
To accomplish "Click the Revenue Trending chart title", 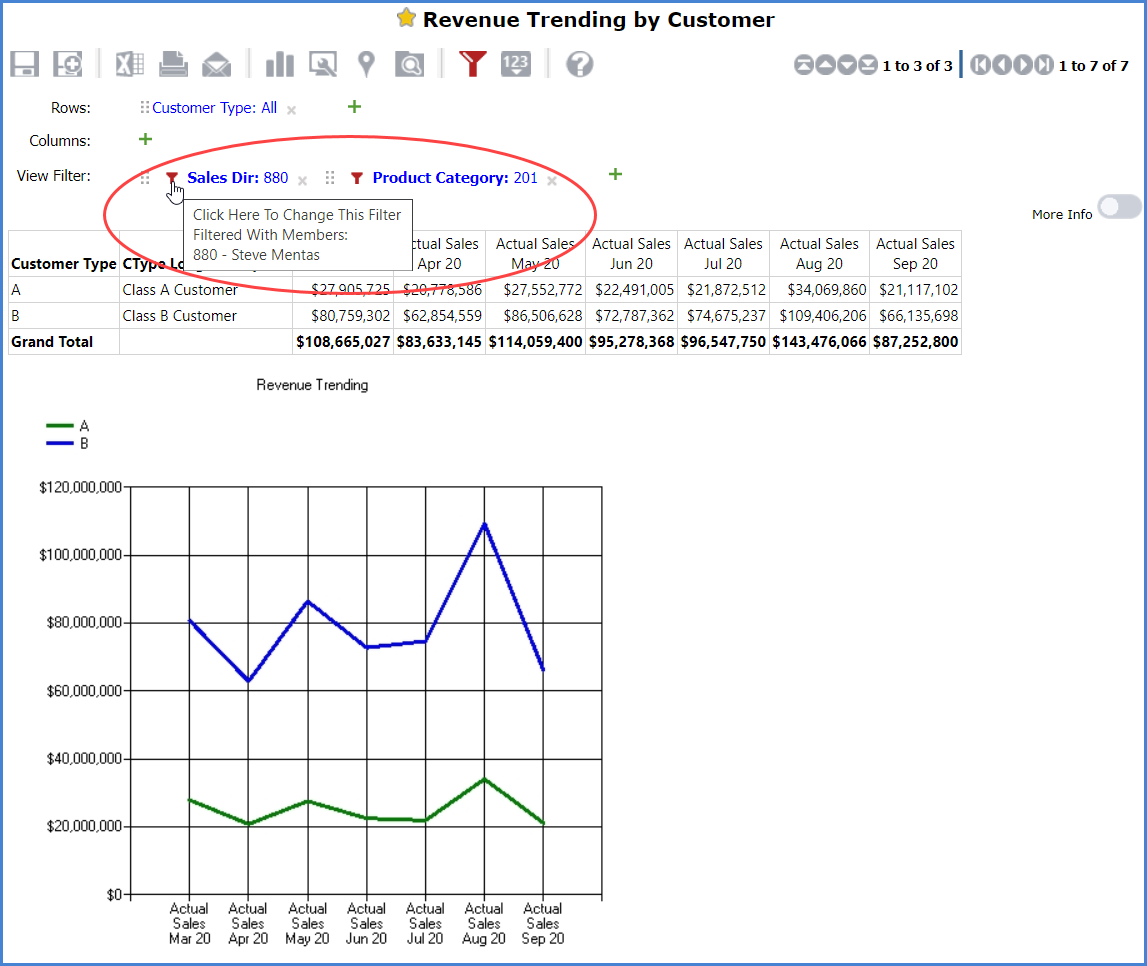I will click(312, 385).
